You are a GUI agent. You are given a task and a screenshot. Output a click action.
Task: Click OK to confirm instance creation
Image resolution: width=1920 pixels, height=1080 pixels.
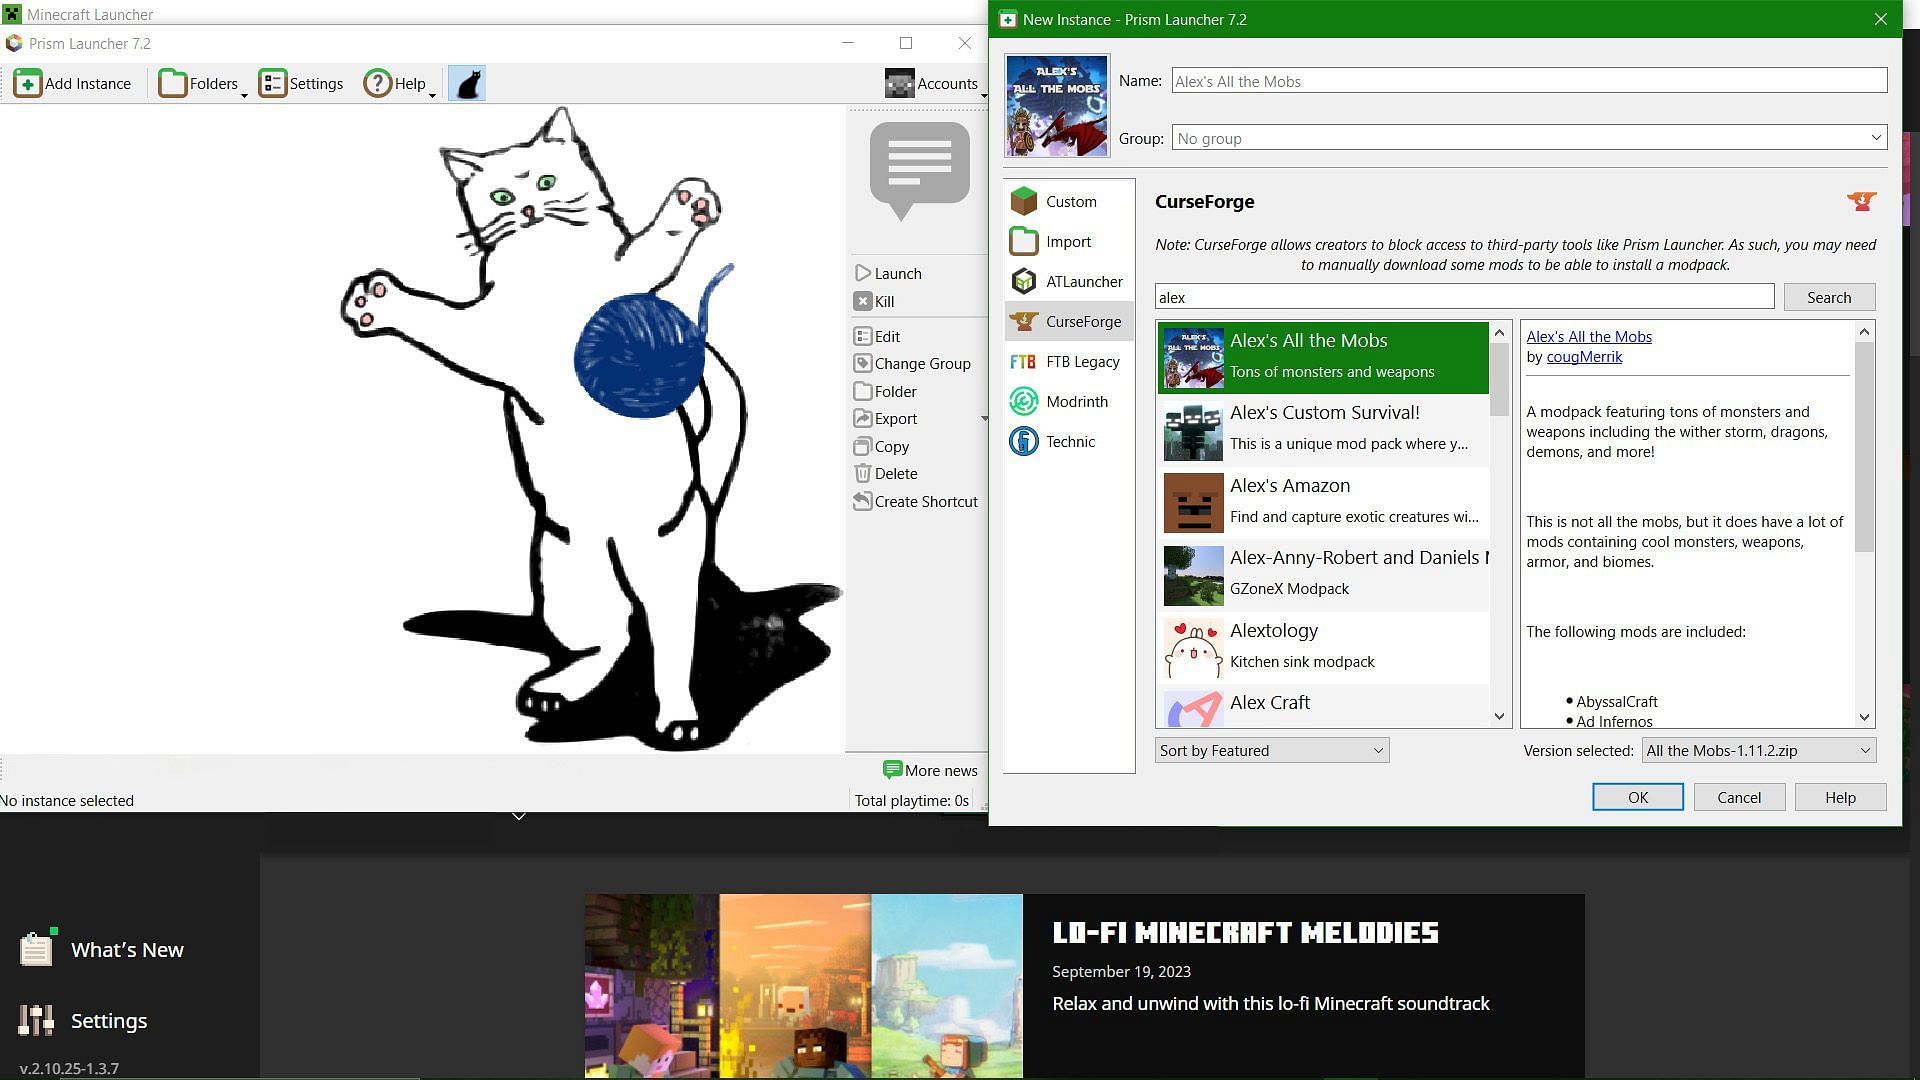(1638, 796)
